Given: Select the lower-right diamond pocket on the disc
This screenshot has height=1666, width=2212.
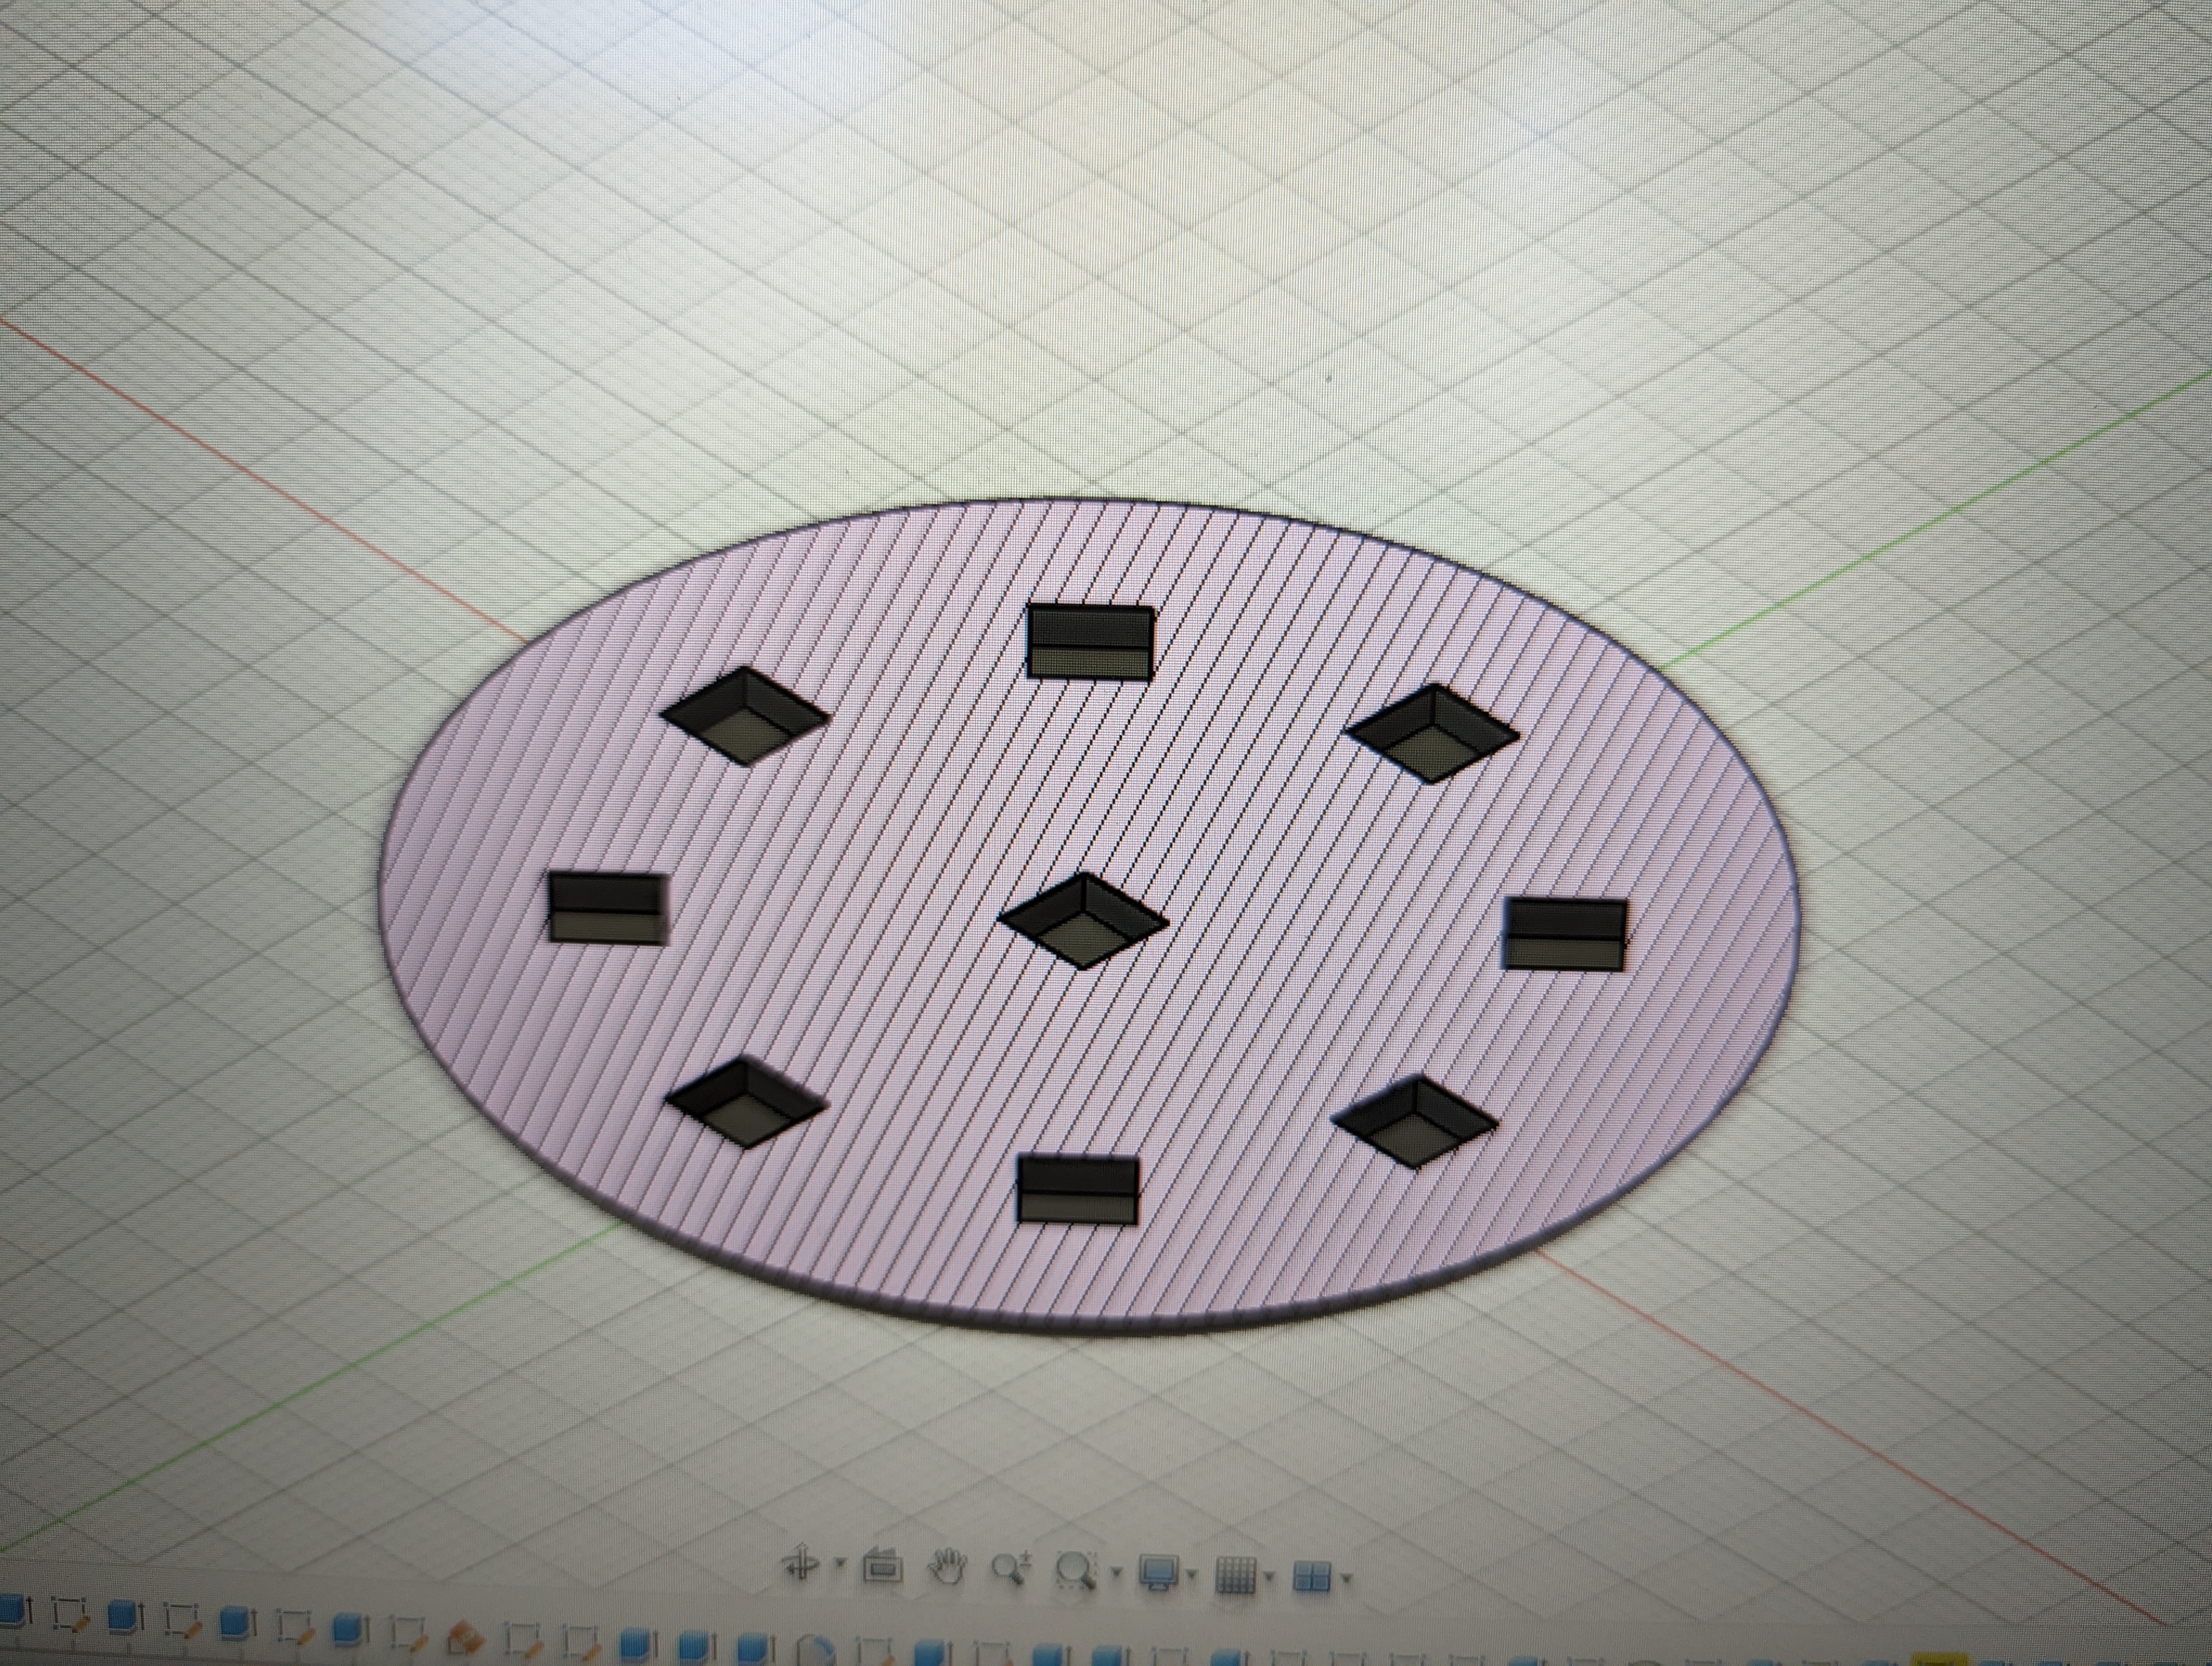Looking at the screenshot, I should point(1415,1122).
